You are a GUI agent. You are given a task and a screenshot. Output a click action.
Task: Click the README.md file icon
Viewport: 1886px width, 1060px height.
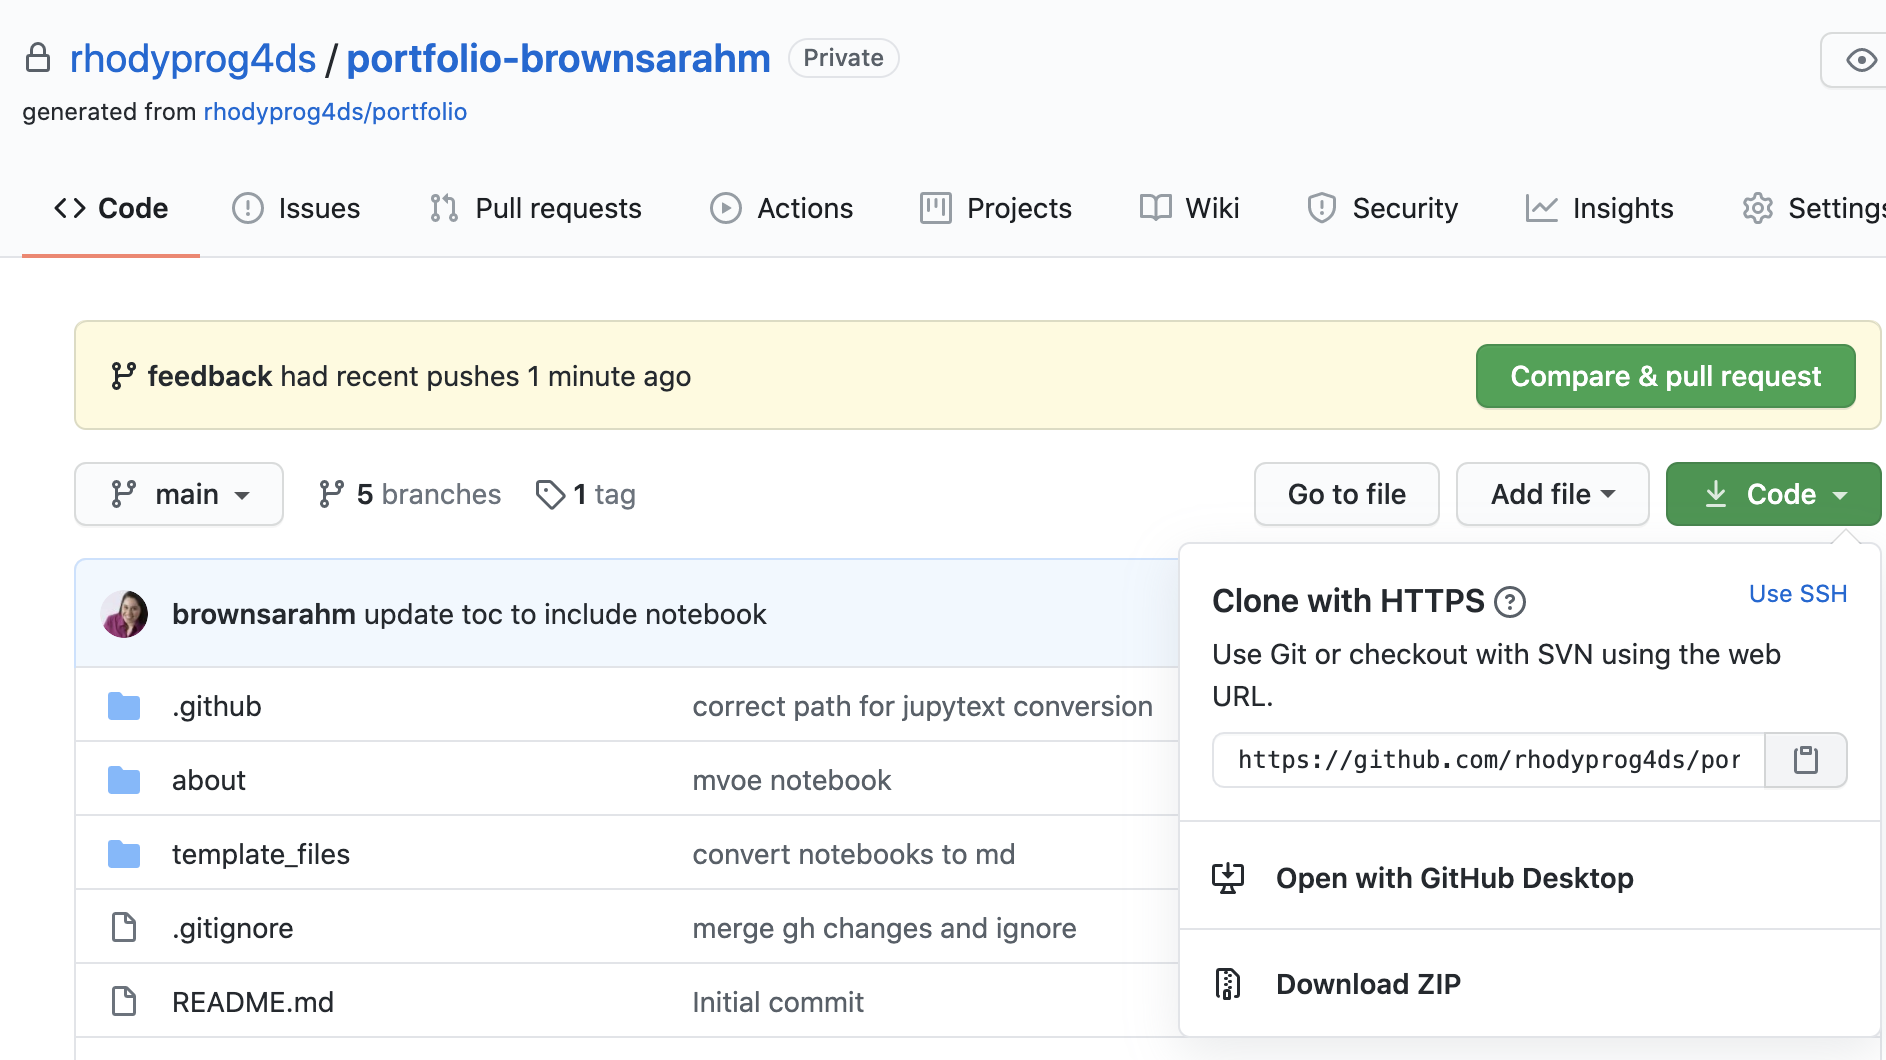coord(123,1000)
